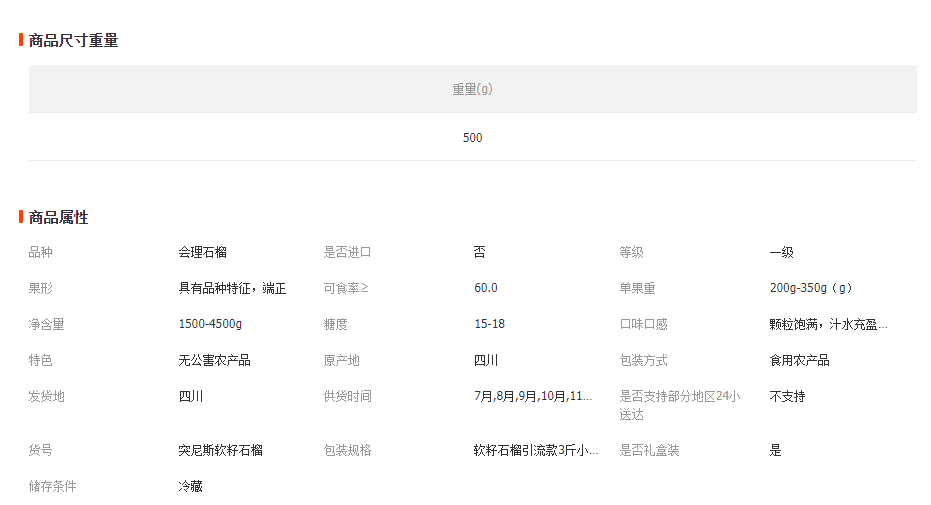Select the 60.0 edible rate value
This screenshot has height=505, width=931.
click(x=485, y=288)
